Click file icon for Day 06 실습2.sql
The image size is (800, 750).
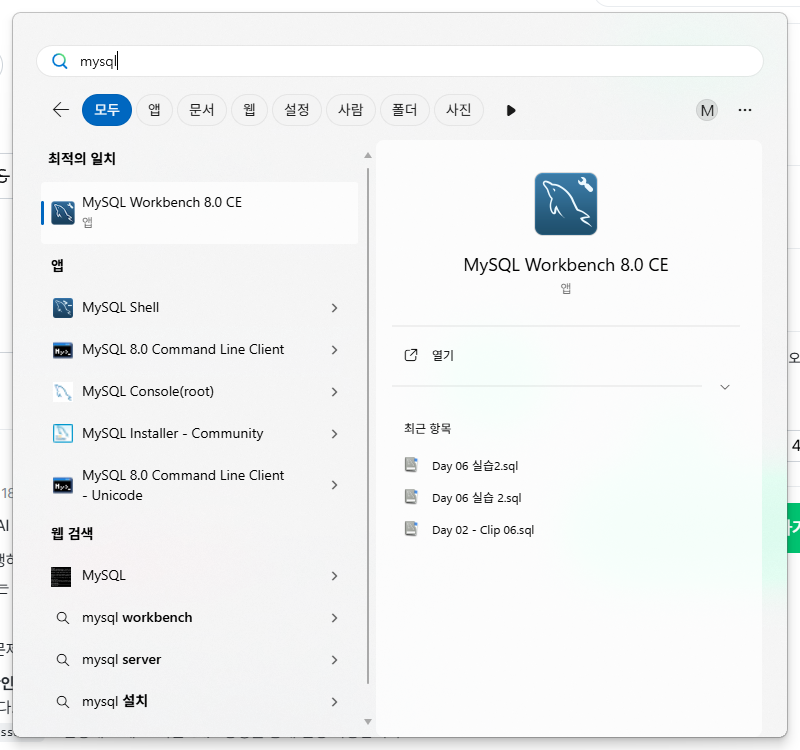[x=411, y=465]
